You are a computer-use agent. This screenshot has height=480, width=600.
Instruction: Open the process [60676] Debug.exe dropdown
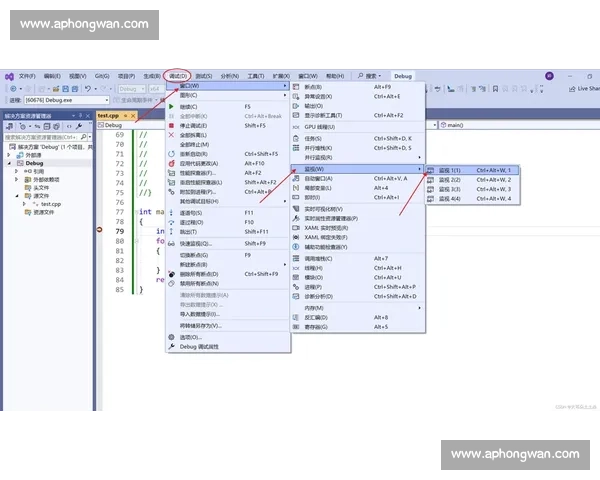pyautogui.click(x=67, y=100)
